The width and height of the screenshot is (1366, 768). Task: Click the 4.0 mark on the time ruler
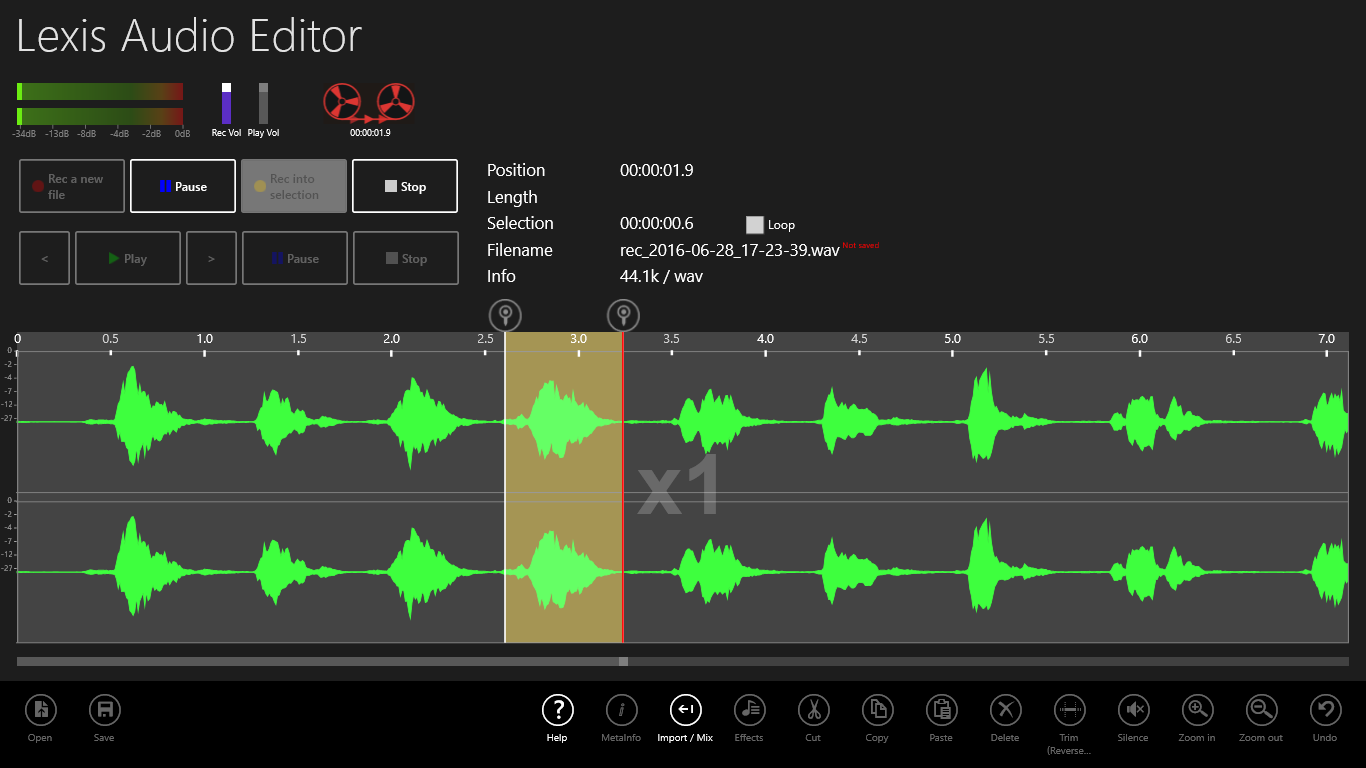point(765,339)
